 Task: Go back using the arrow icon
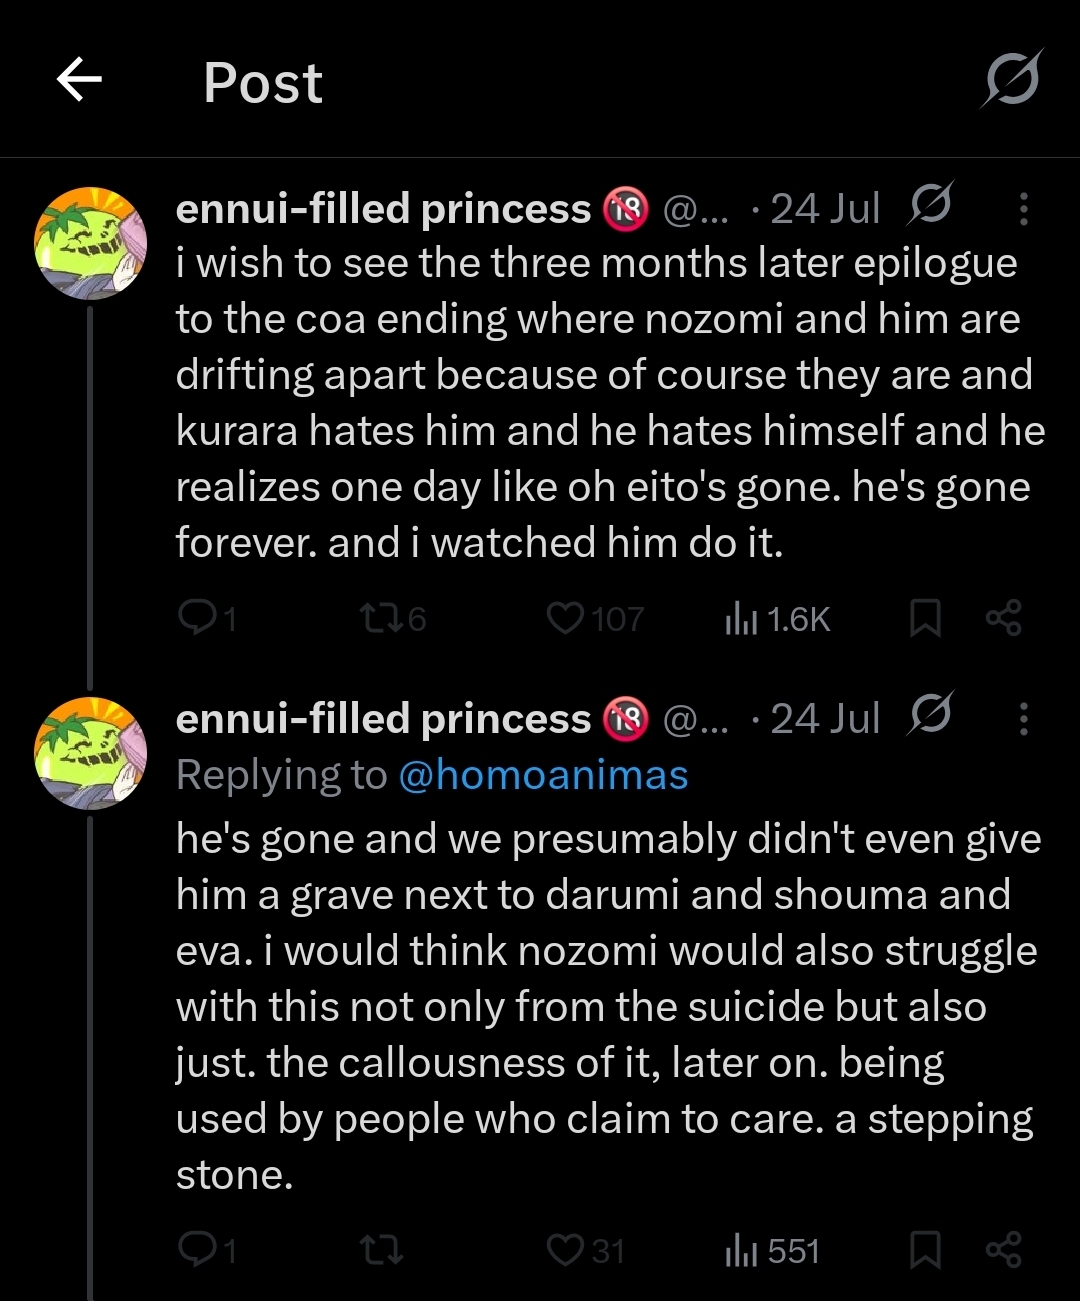click(x=80, y=80)
